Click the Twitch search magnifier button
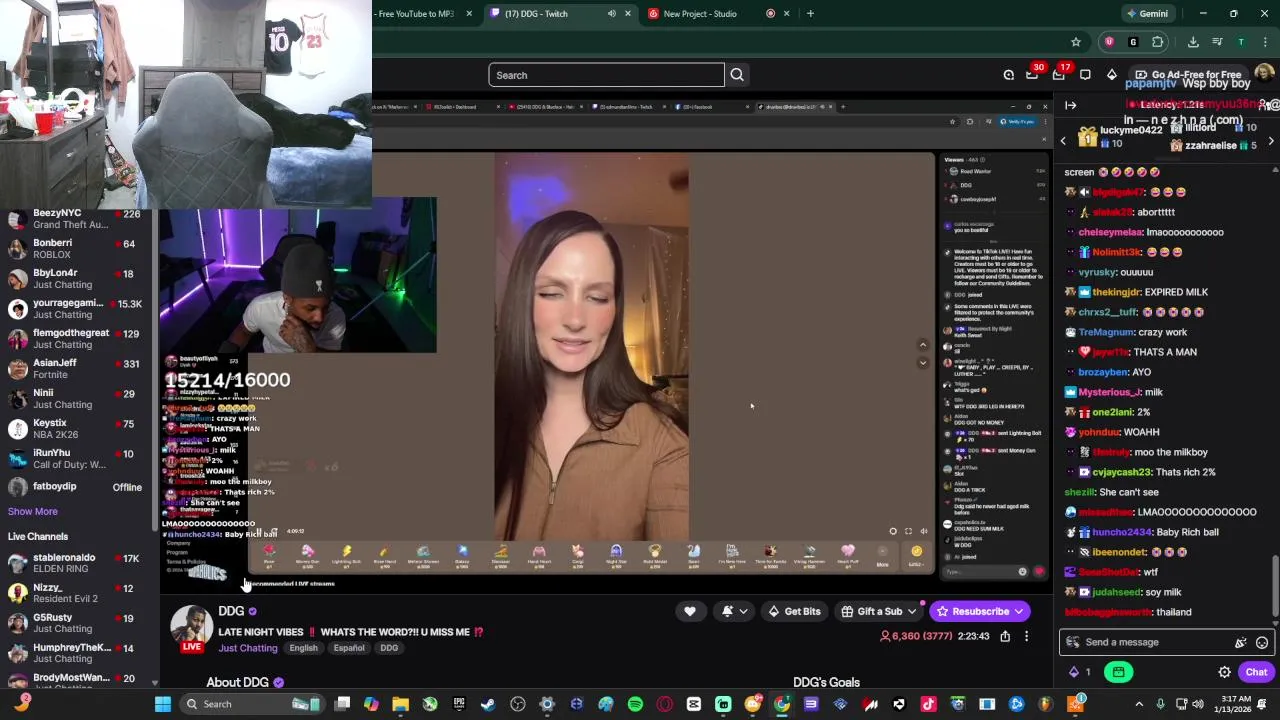The width and height of the screenshot is (1280, 720). [x=737, y=75]
